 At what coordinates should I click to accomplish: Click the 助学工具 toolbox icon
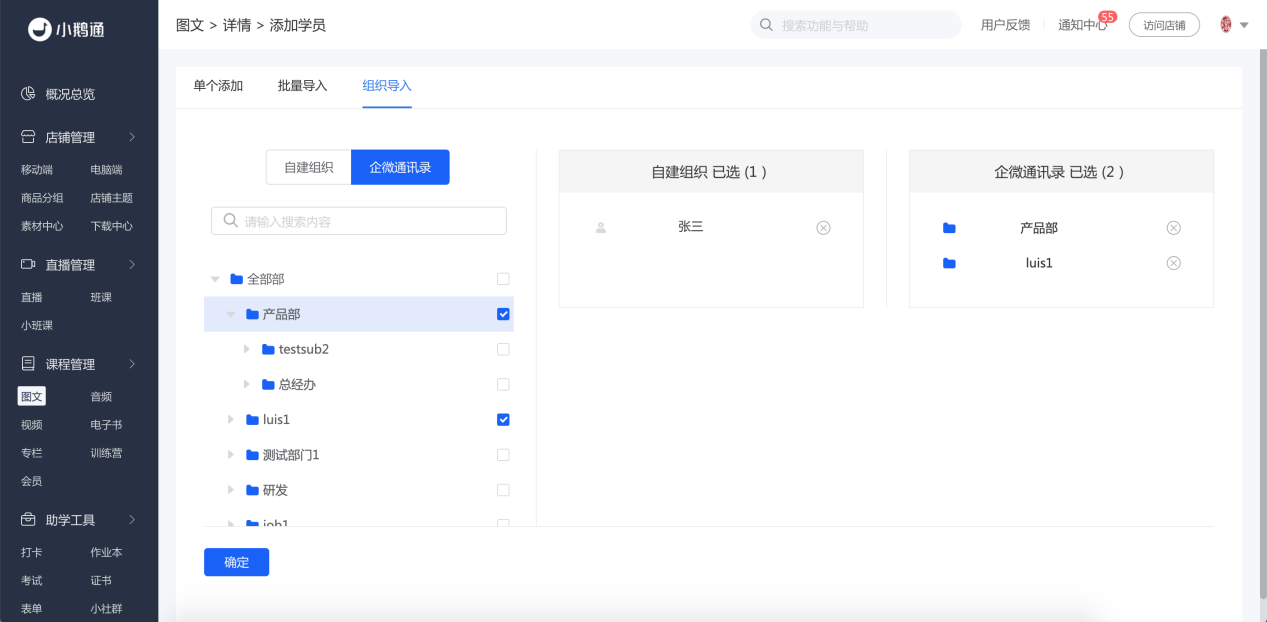point(29,520)
